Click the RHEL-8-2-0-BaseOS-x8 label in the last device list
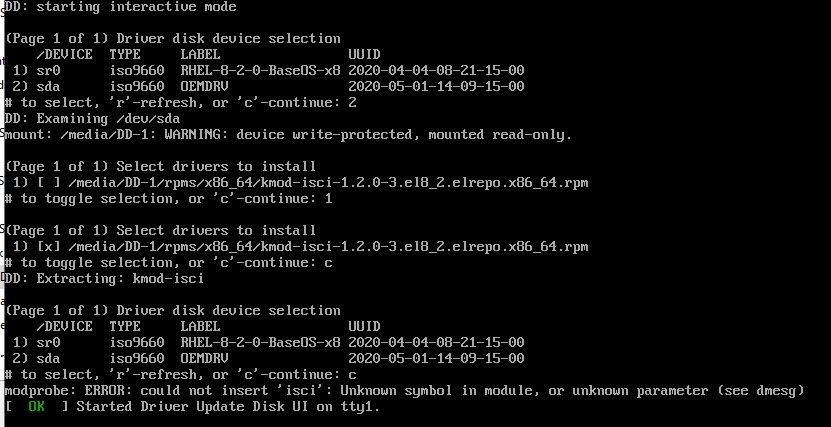The height and width of the screenshot is (427, 831). point(260,342)
